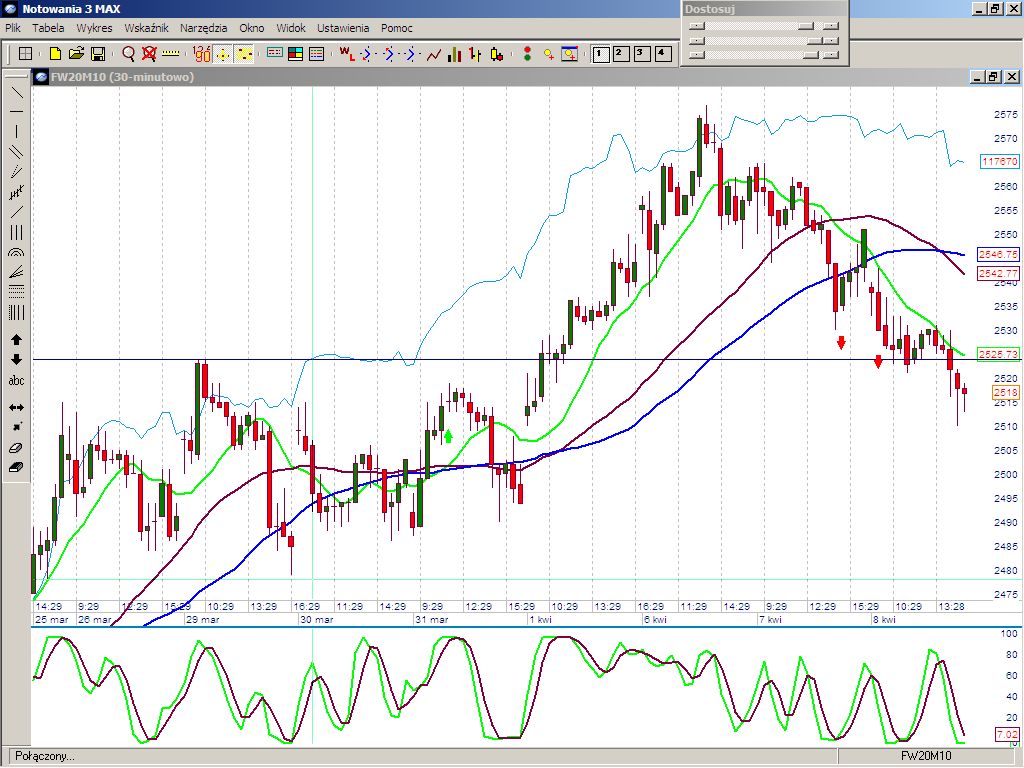This screenshot has width=1024, height=768.
Task: Click the 2546.75 price label on axis
Action: pos(998,254)
